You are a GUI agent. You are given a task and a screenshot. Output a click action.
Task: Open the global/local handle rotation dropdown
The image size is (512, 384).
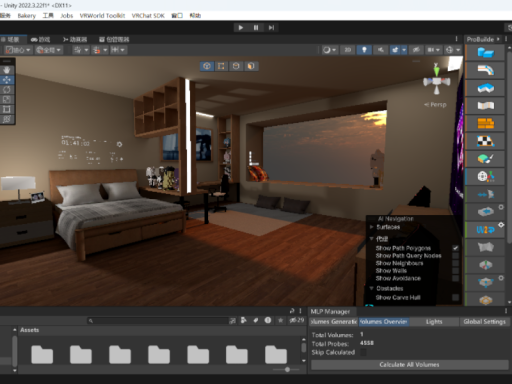pos(49,50)
